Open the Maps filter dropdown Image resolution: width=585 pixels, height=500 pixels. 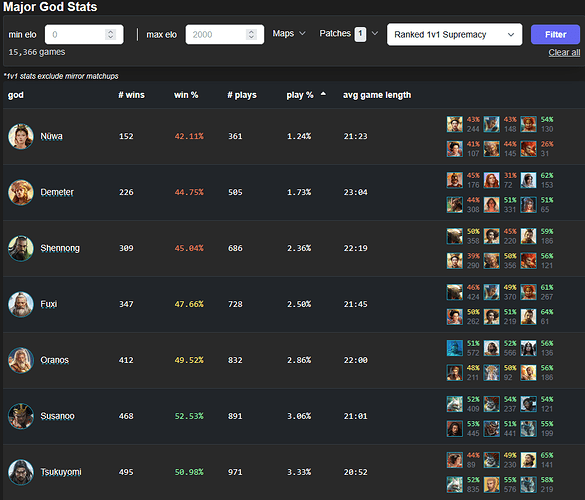tap(289, 34)
